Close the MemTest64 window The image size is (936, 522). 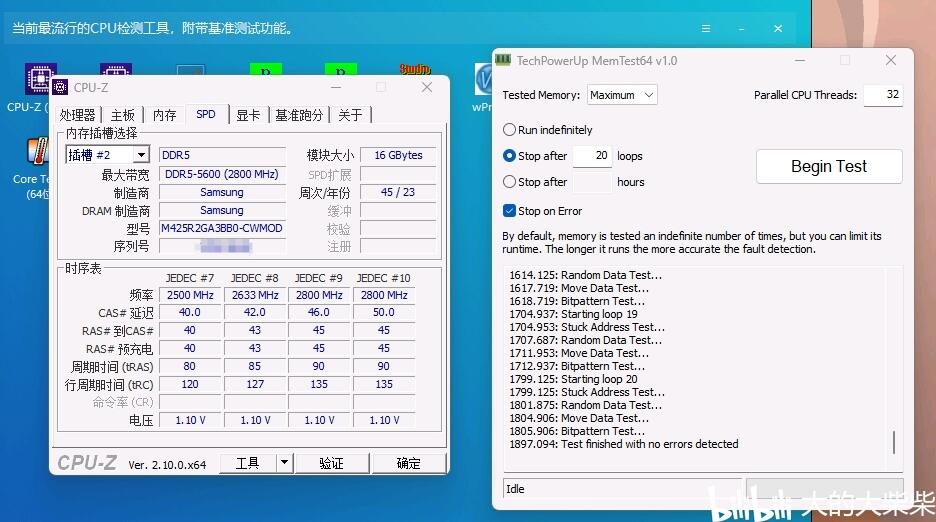pyautogui.click(x=891, y=60)
